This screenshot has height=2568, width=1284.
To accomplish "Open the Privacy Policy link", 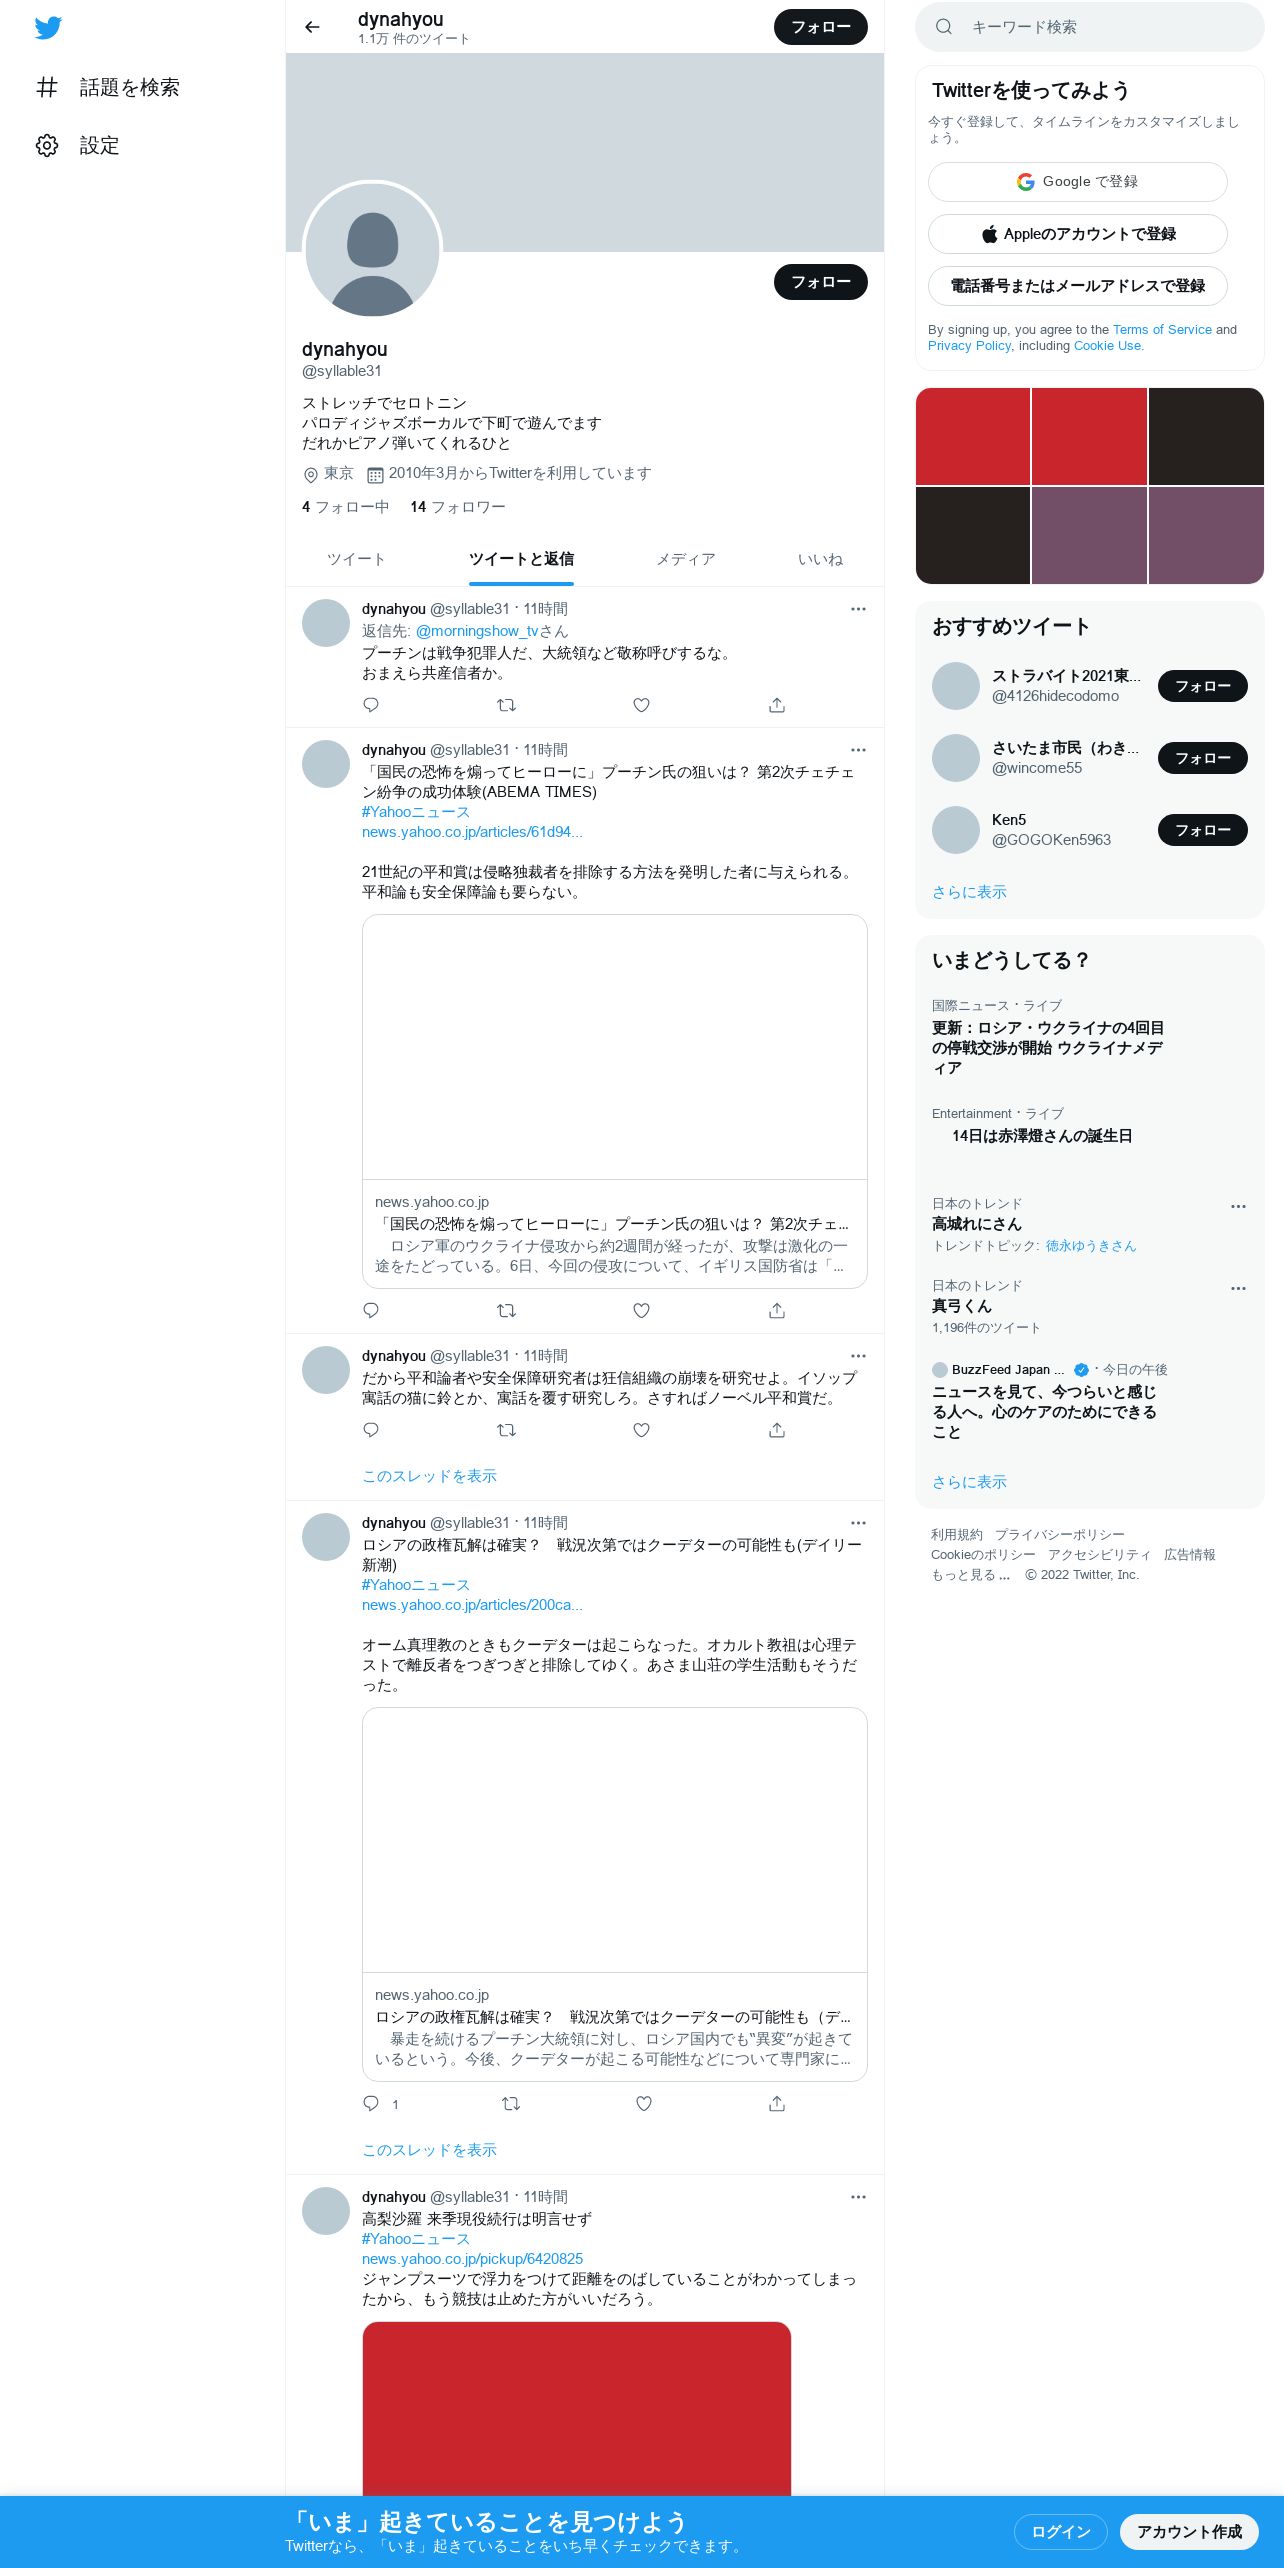I will pos(969,346).
